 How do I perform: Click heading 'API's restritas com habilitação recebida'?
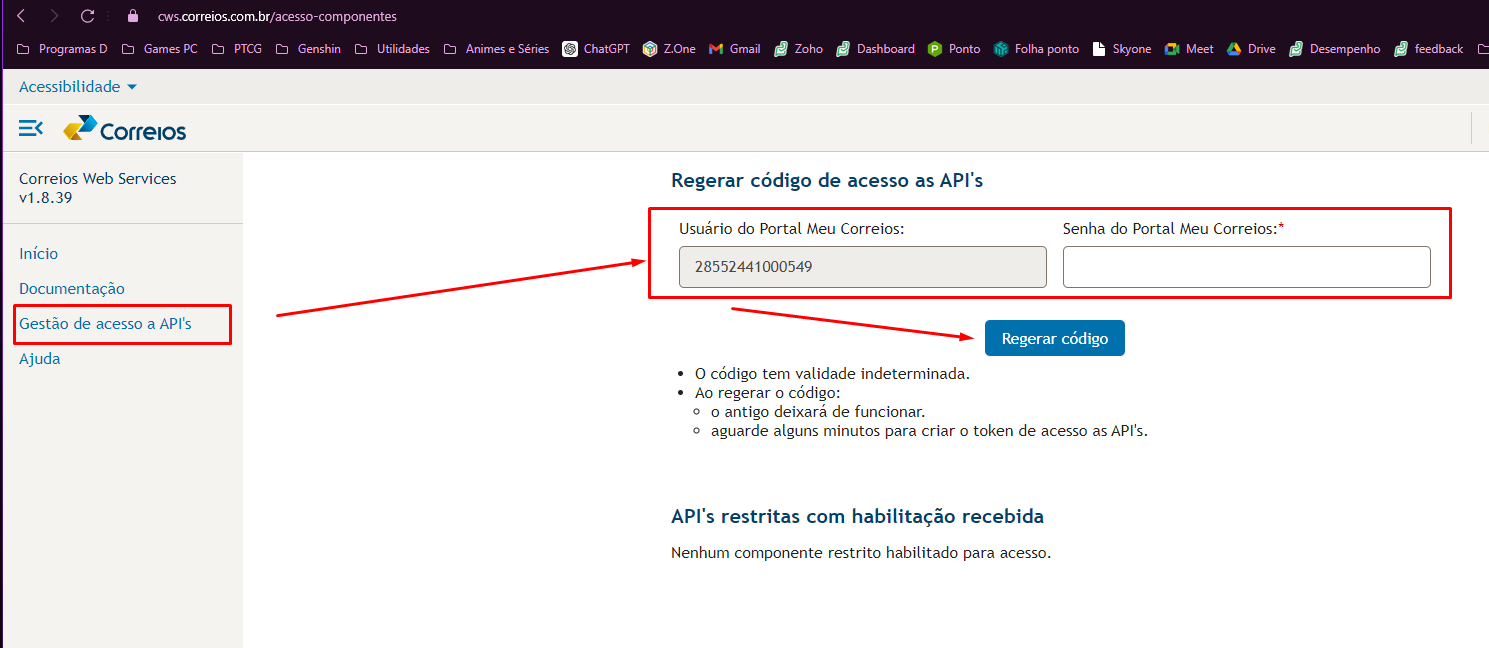[x=858, y=517]
